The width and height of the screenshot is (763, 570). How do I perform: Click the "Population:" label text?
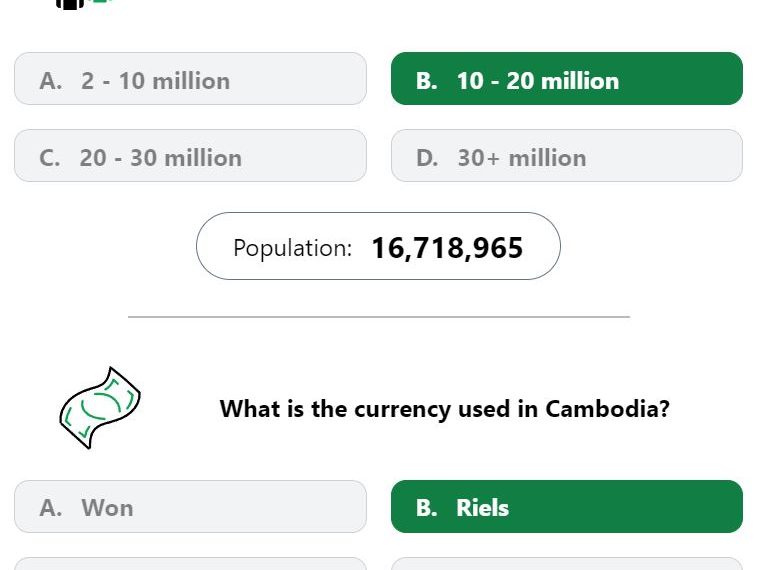[292, 247]
